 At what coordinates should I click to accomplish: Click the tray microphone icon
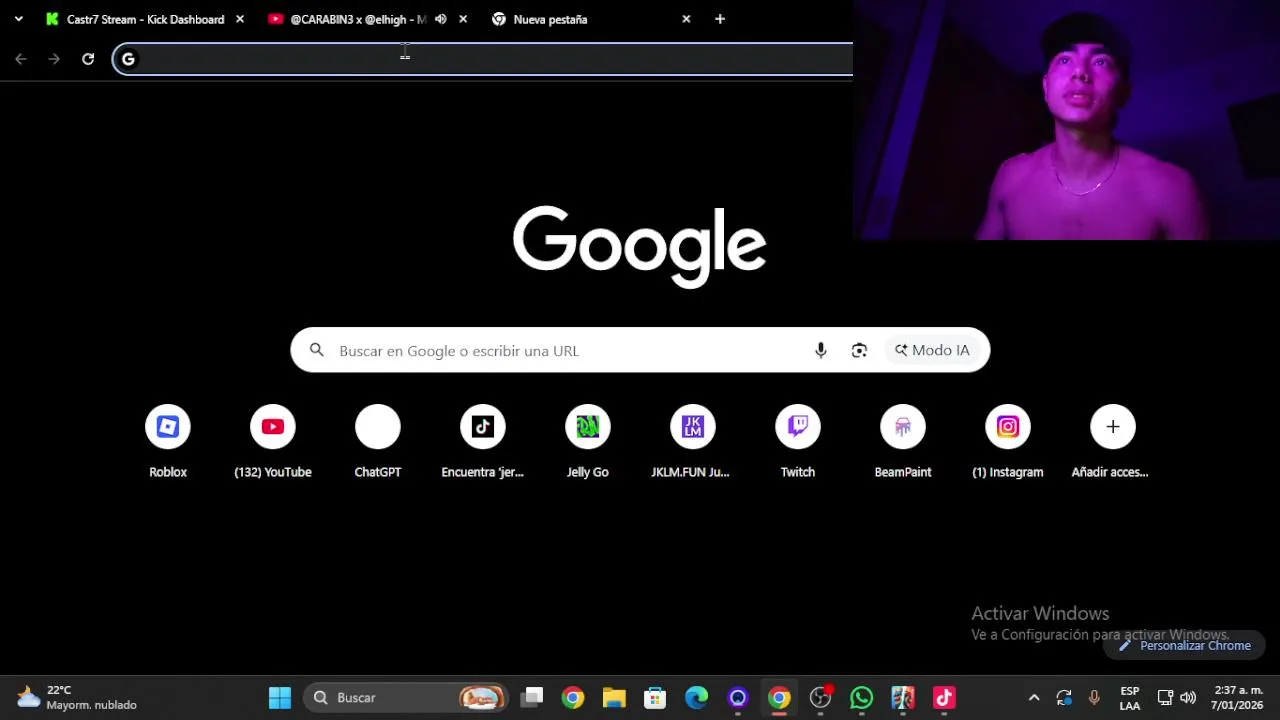click(1094, 698)
